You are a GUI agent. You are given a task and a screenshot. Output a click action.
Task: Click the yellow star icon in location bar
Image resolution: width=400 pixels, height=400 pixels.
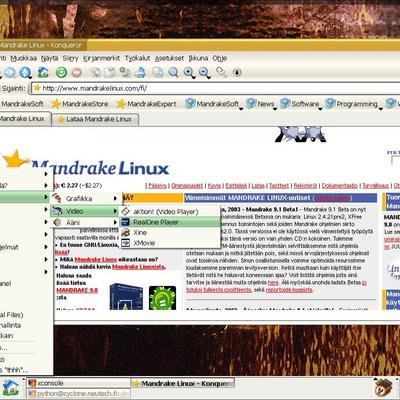point(37,88)
